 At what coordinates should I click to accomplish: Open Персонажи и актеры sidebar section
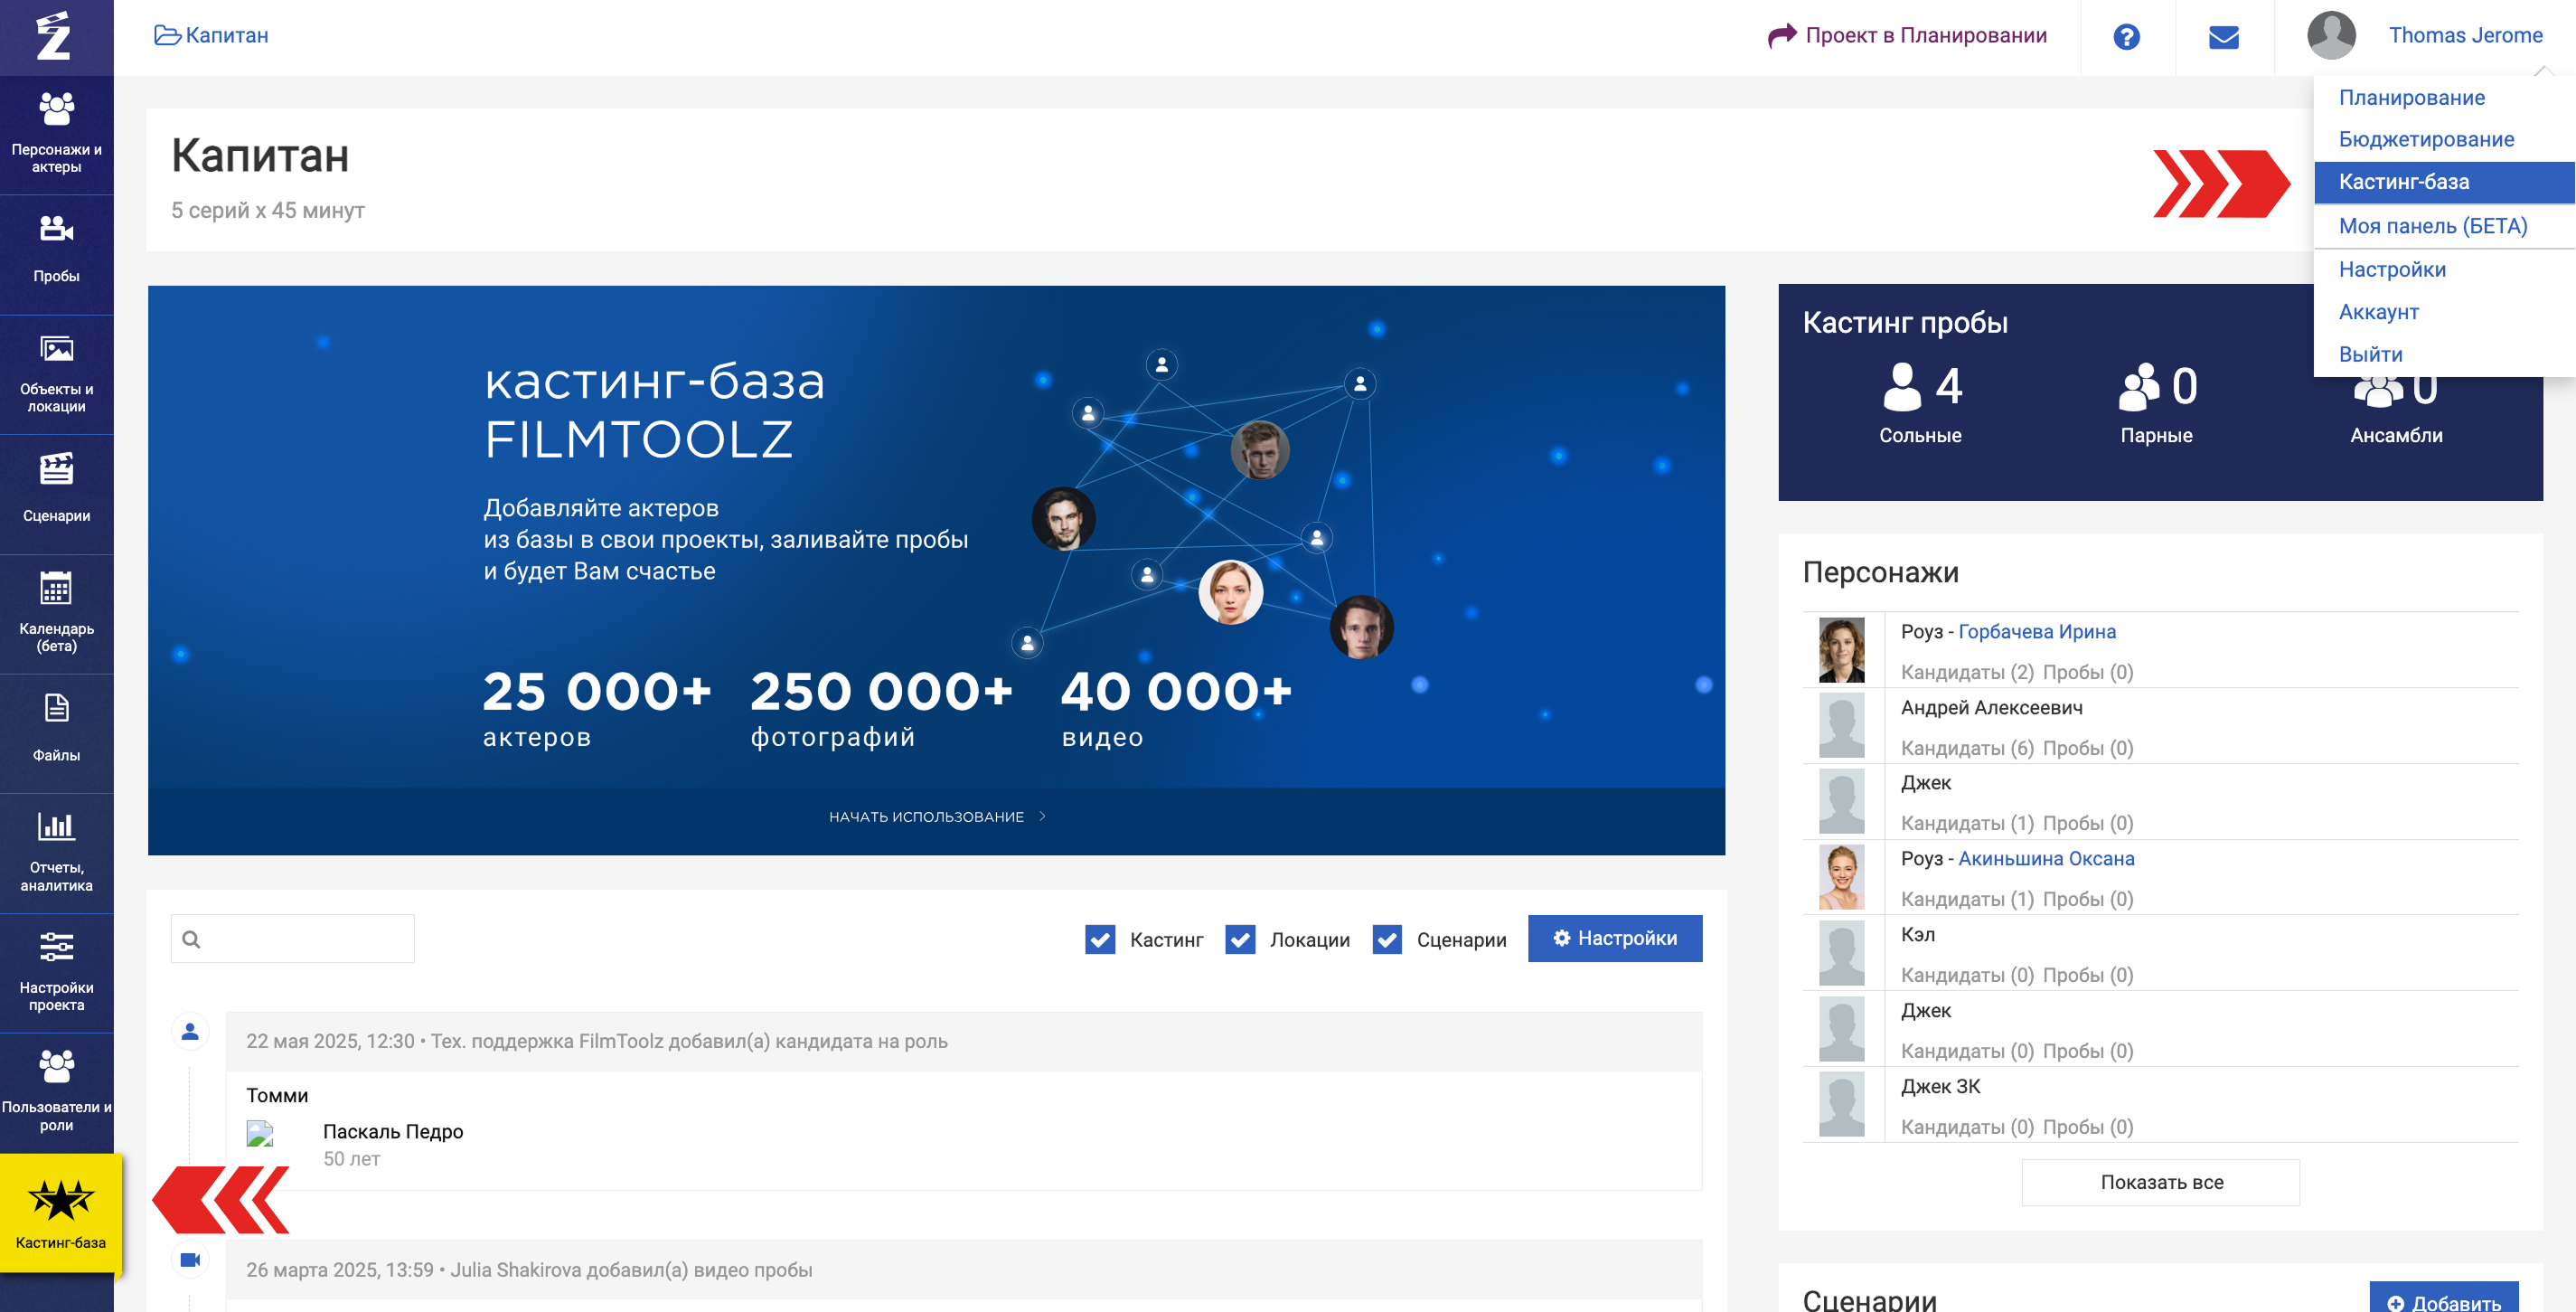coord(57,135)
